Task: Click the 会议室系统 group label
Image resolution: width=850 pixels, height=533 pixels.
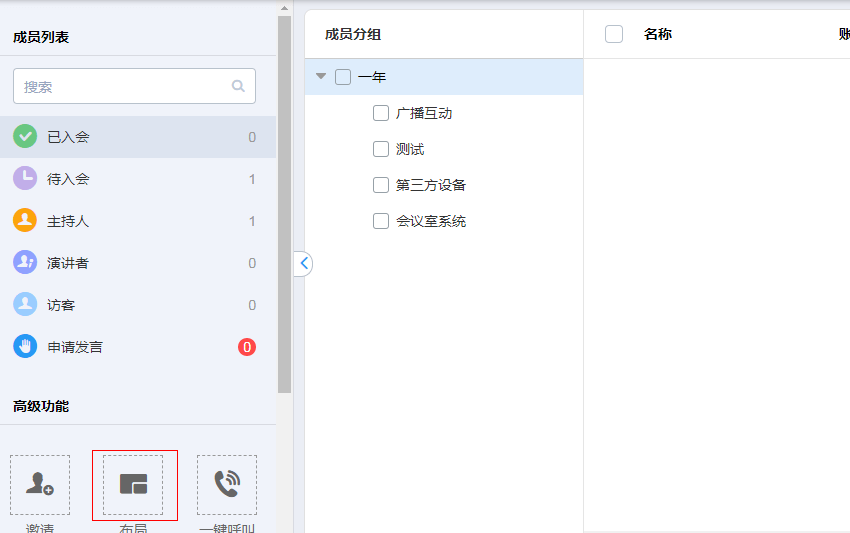Action: [x=431, y=221]
